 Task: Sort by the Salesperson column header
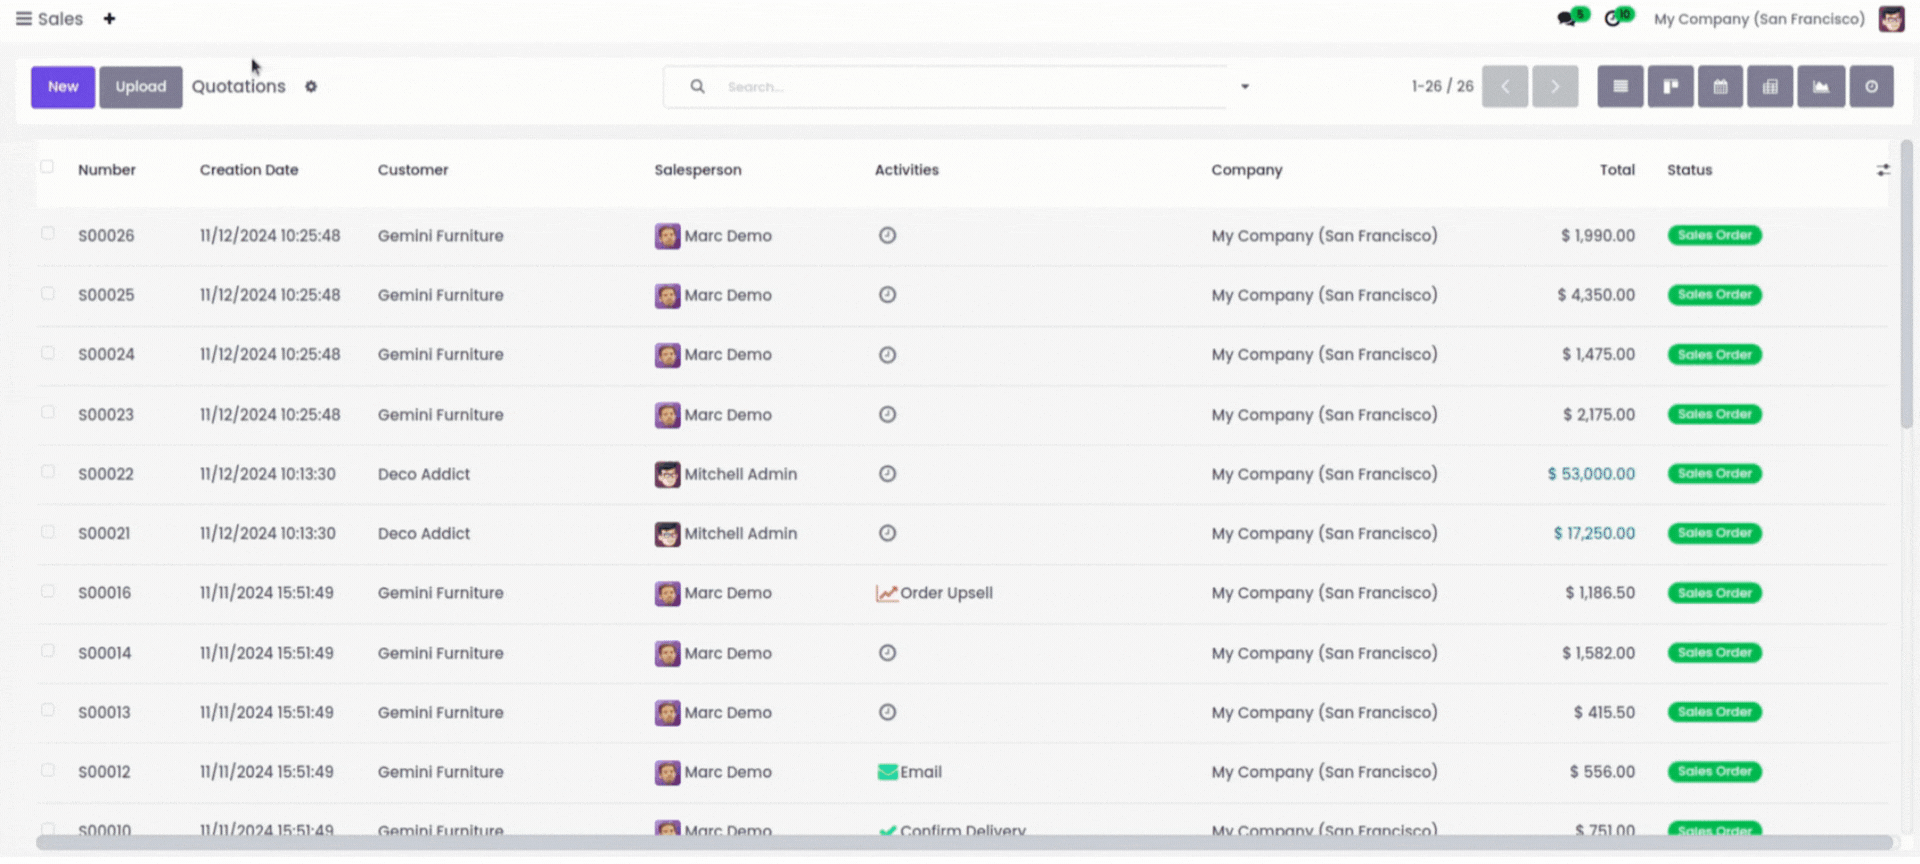[x=698, y=170]
